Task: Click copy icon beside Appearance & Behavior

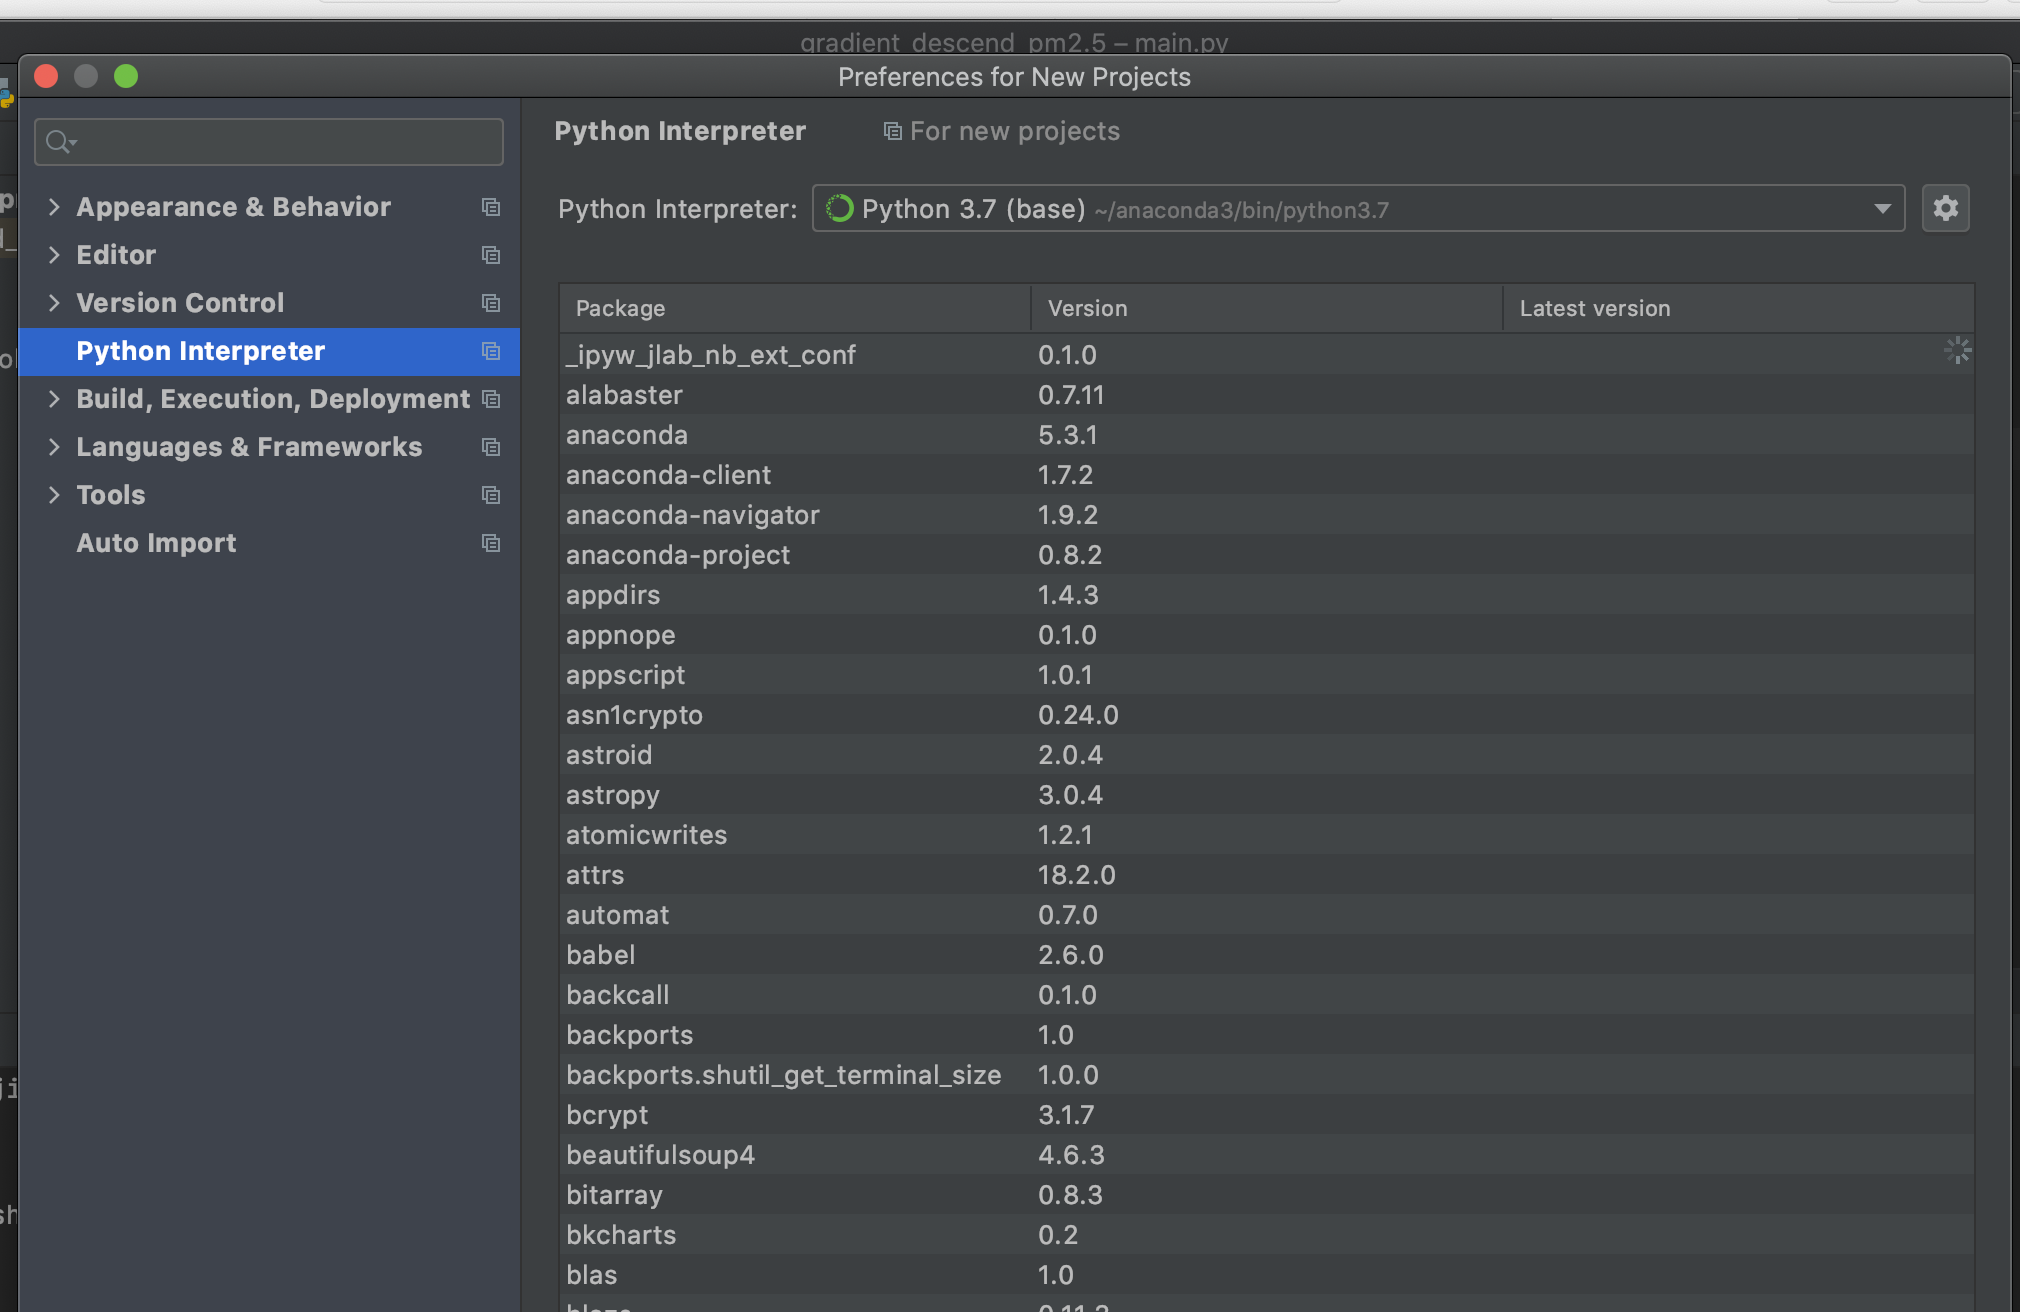Action: pyautogui.click(x=490, y=207)
